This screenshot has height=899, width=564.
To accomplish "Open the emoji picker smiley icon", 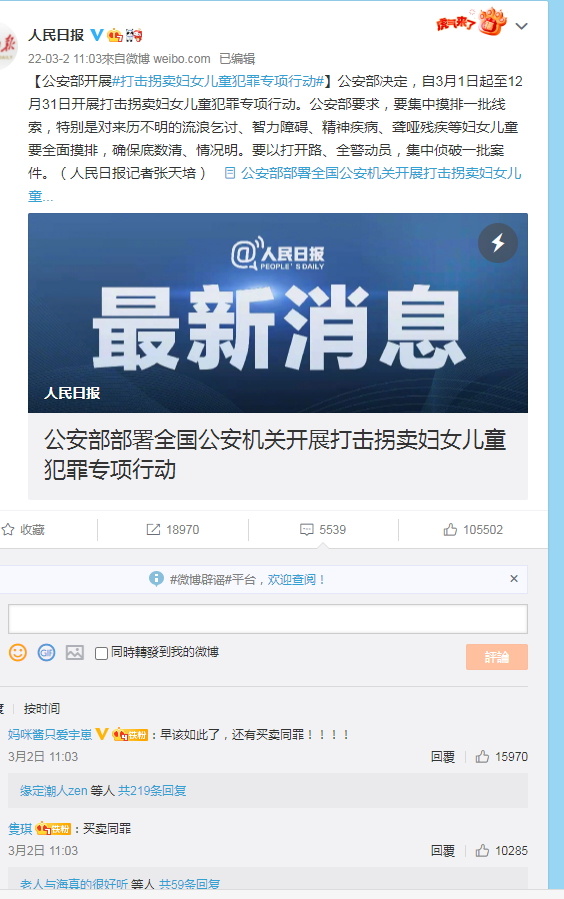I will point(18,652).
